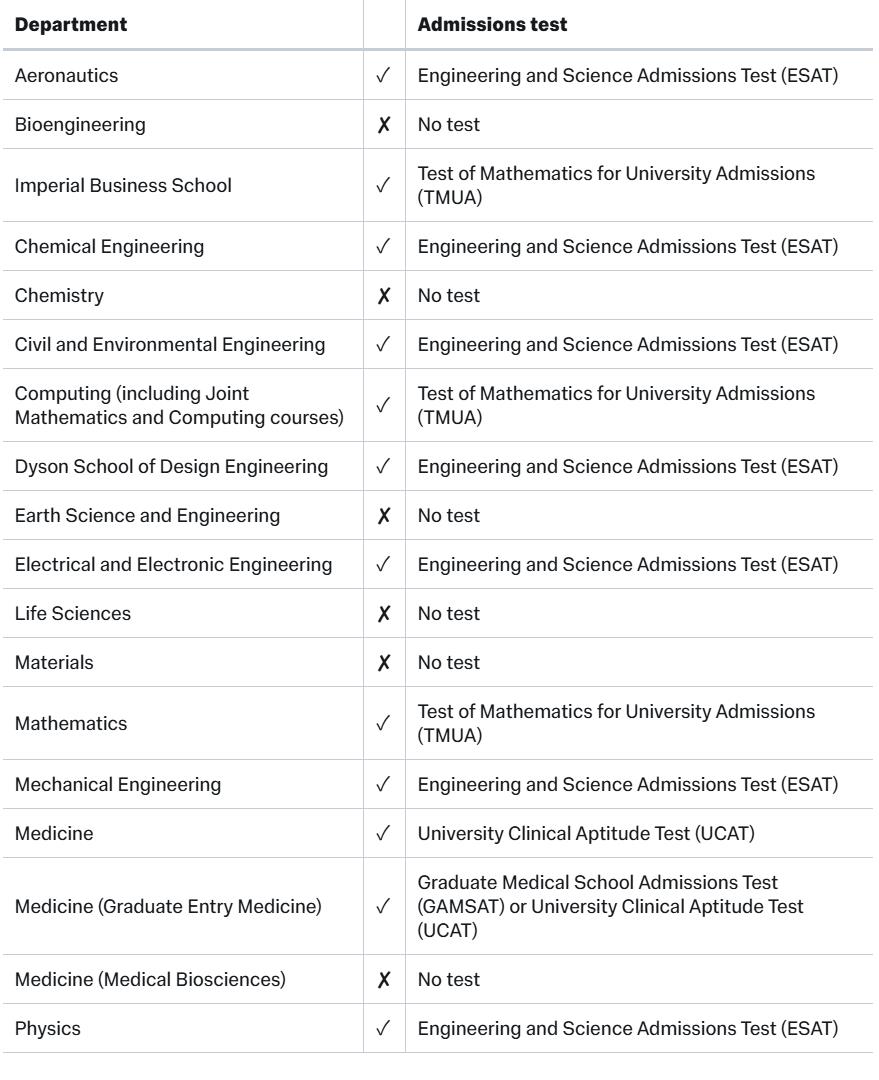Select the Admissions test column header

click(x=492, y=25)
